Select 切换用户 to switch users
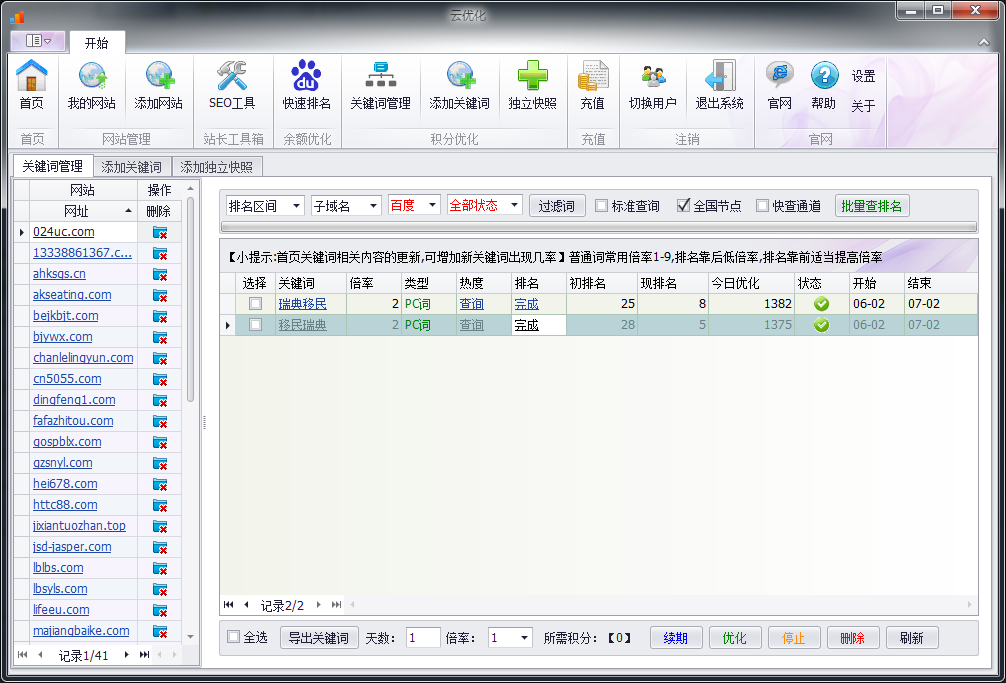The height and width of the screenshot is (683, 1006). (x=653, y=85)
